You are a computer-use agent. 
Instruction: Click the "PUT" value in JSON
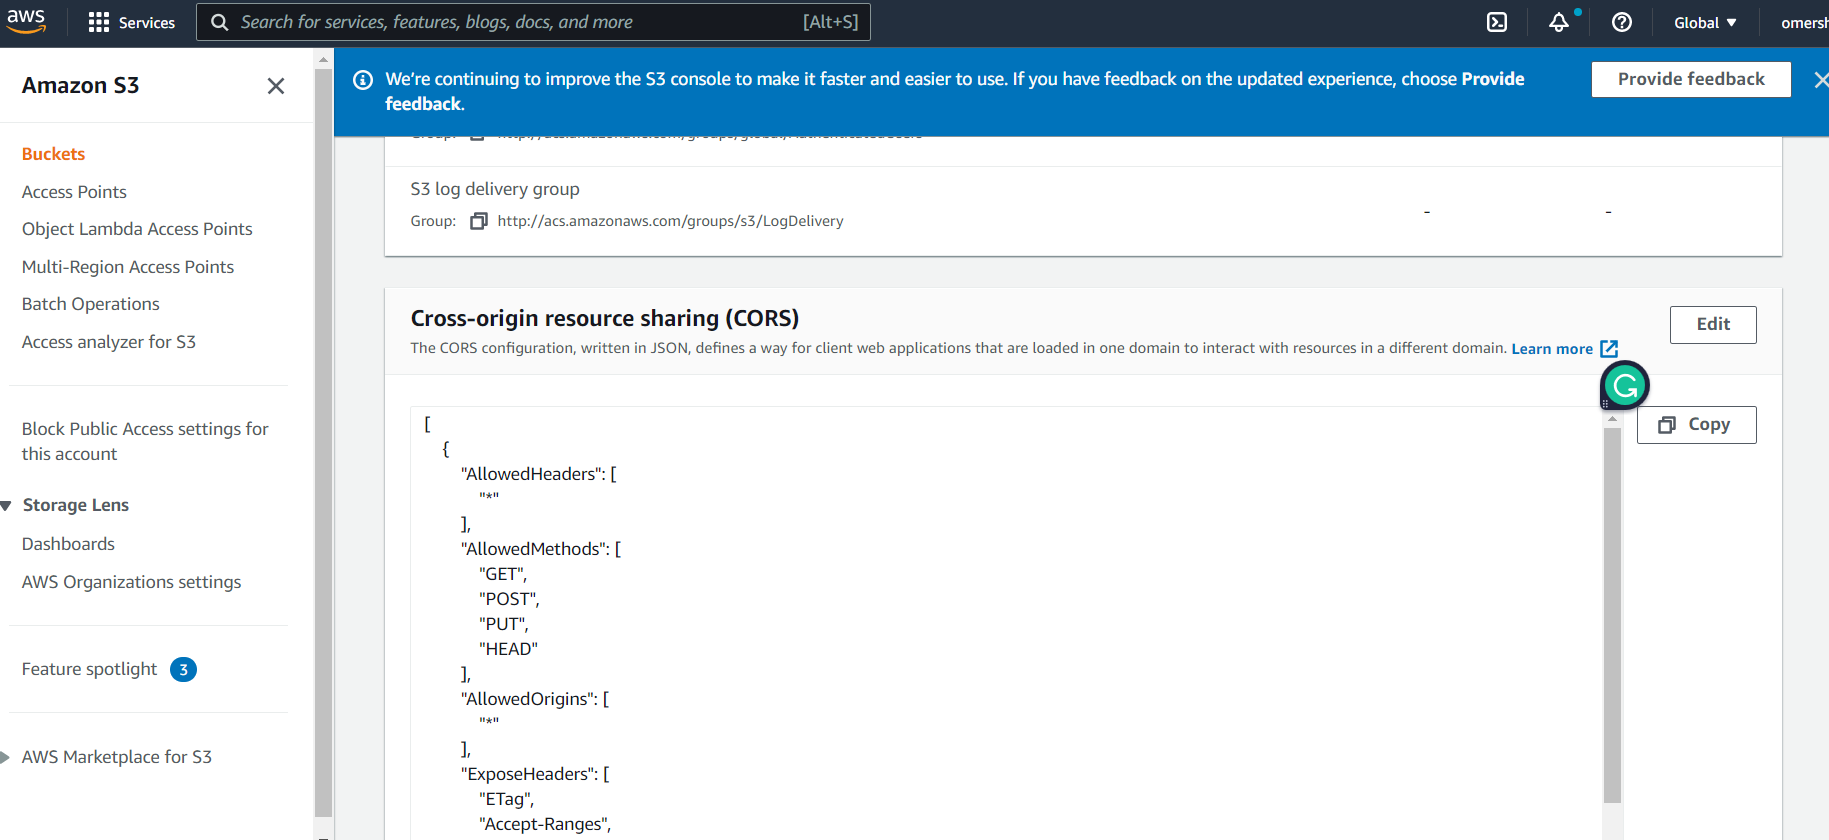click(504, 624)
